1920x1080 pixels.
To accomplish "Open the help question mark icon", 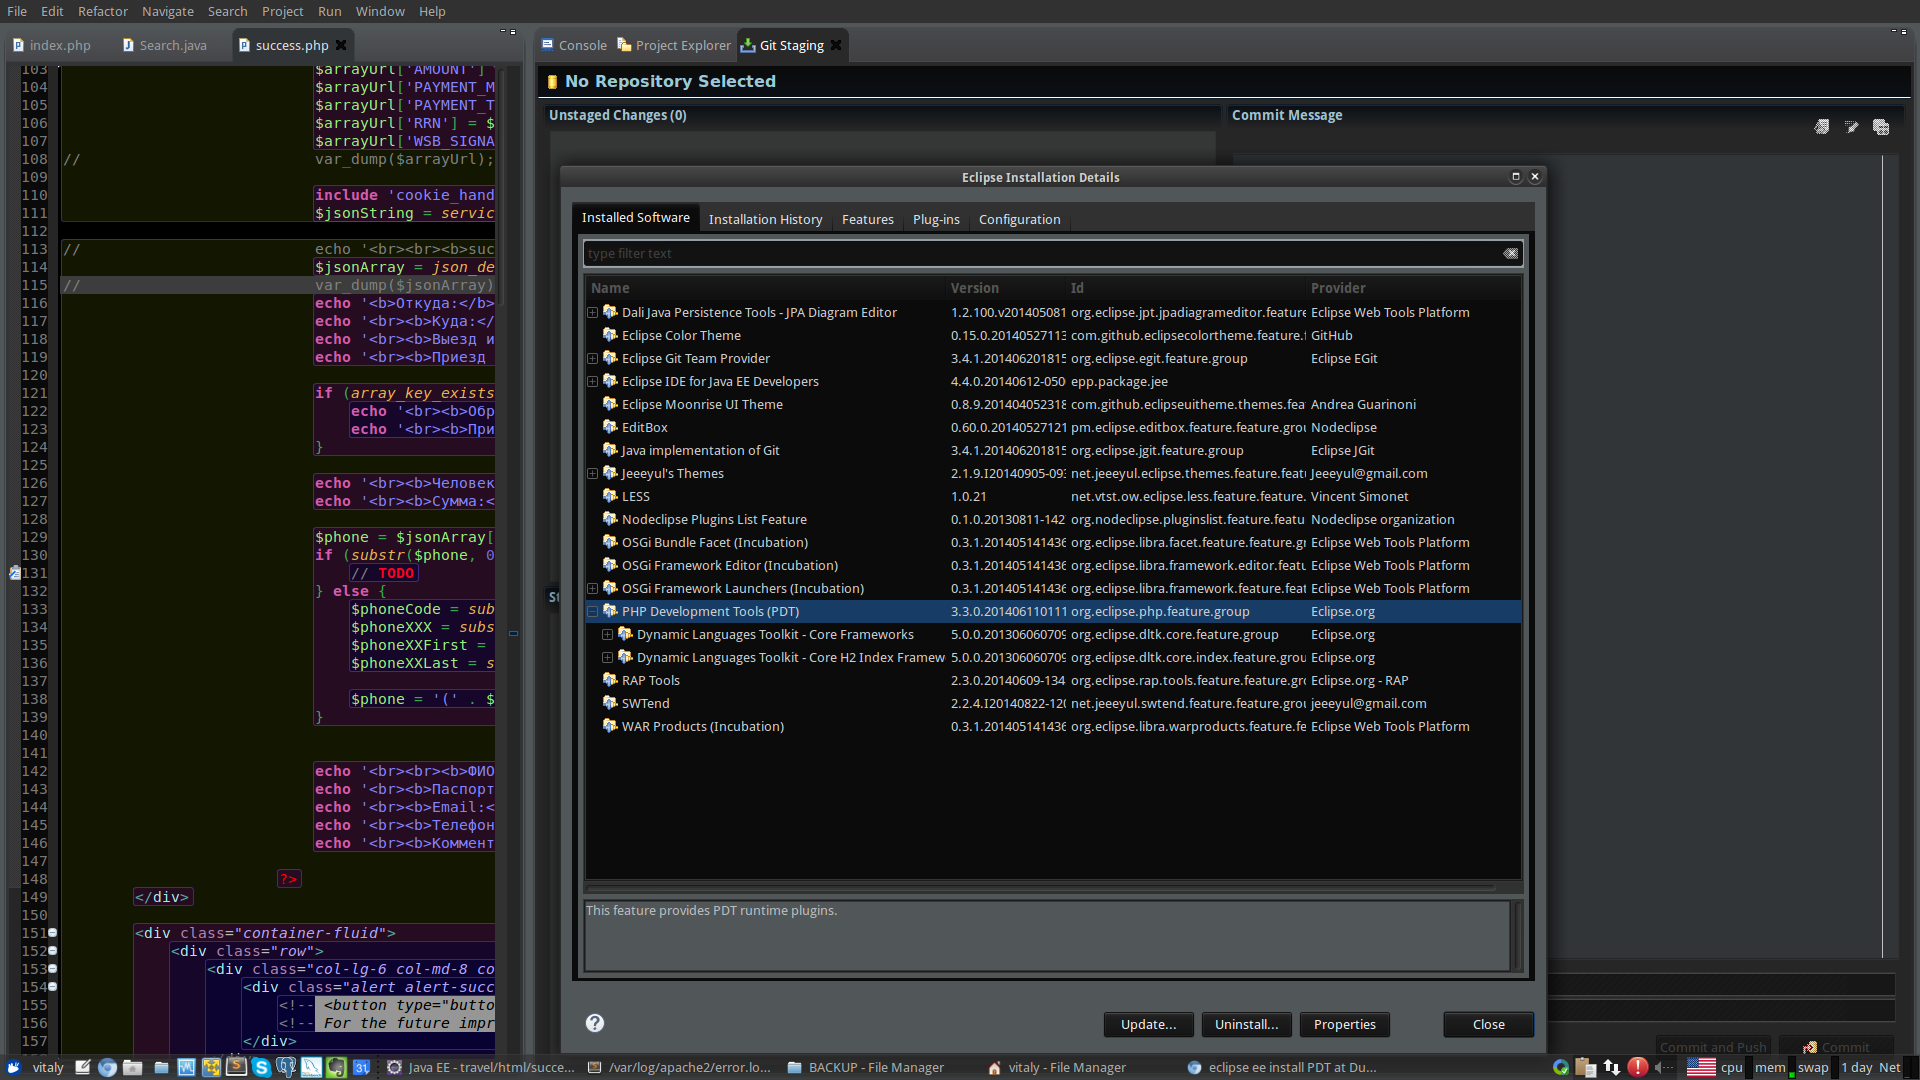I will pos(595,1023).
